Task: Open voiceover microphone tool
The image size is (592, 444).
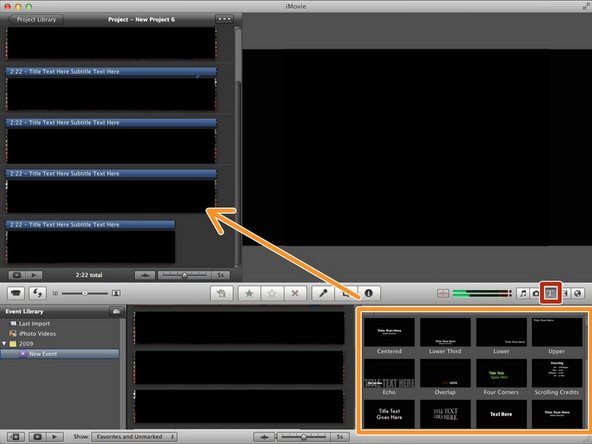Action: coord(323,293)
